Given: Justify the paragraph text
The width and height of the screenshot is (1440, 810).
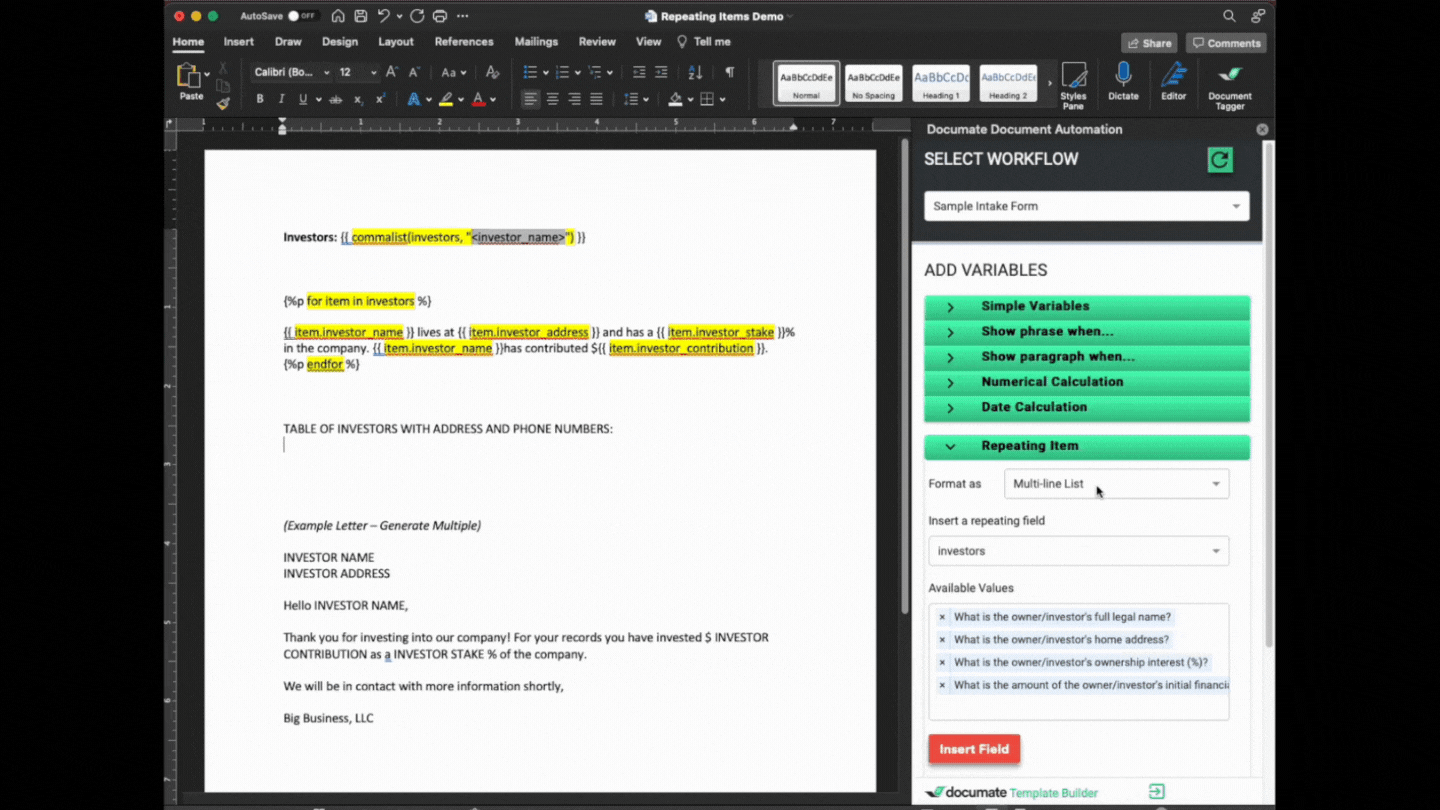Looking at the screenshot, I should 596,99.
